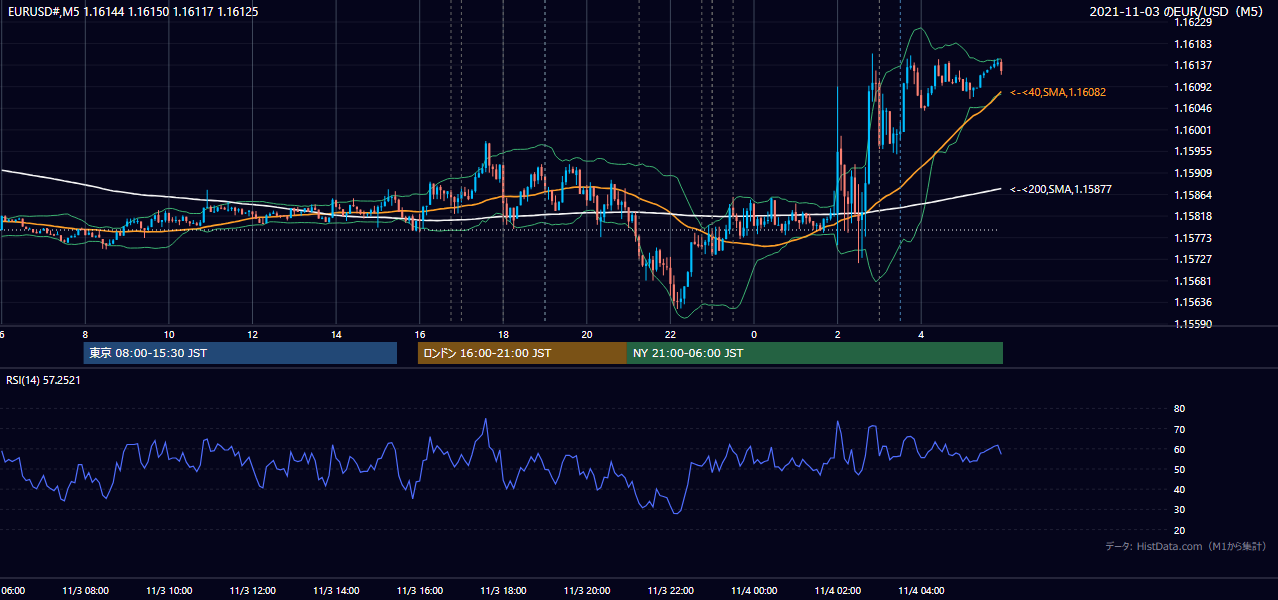Select the ロンドン 16:00-21:00 JST session bar

522,353
